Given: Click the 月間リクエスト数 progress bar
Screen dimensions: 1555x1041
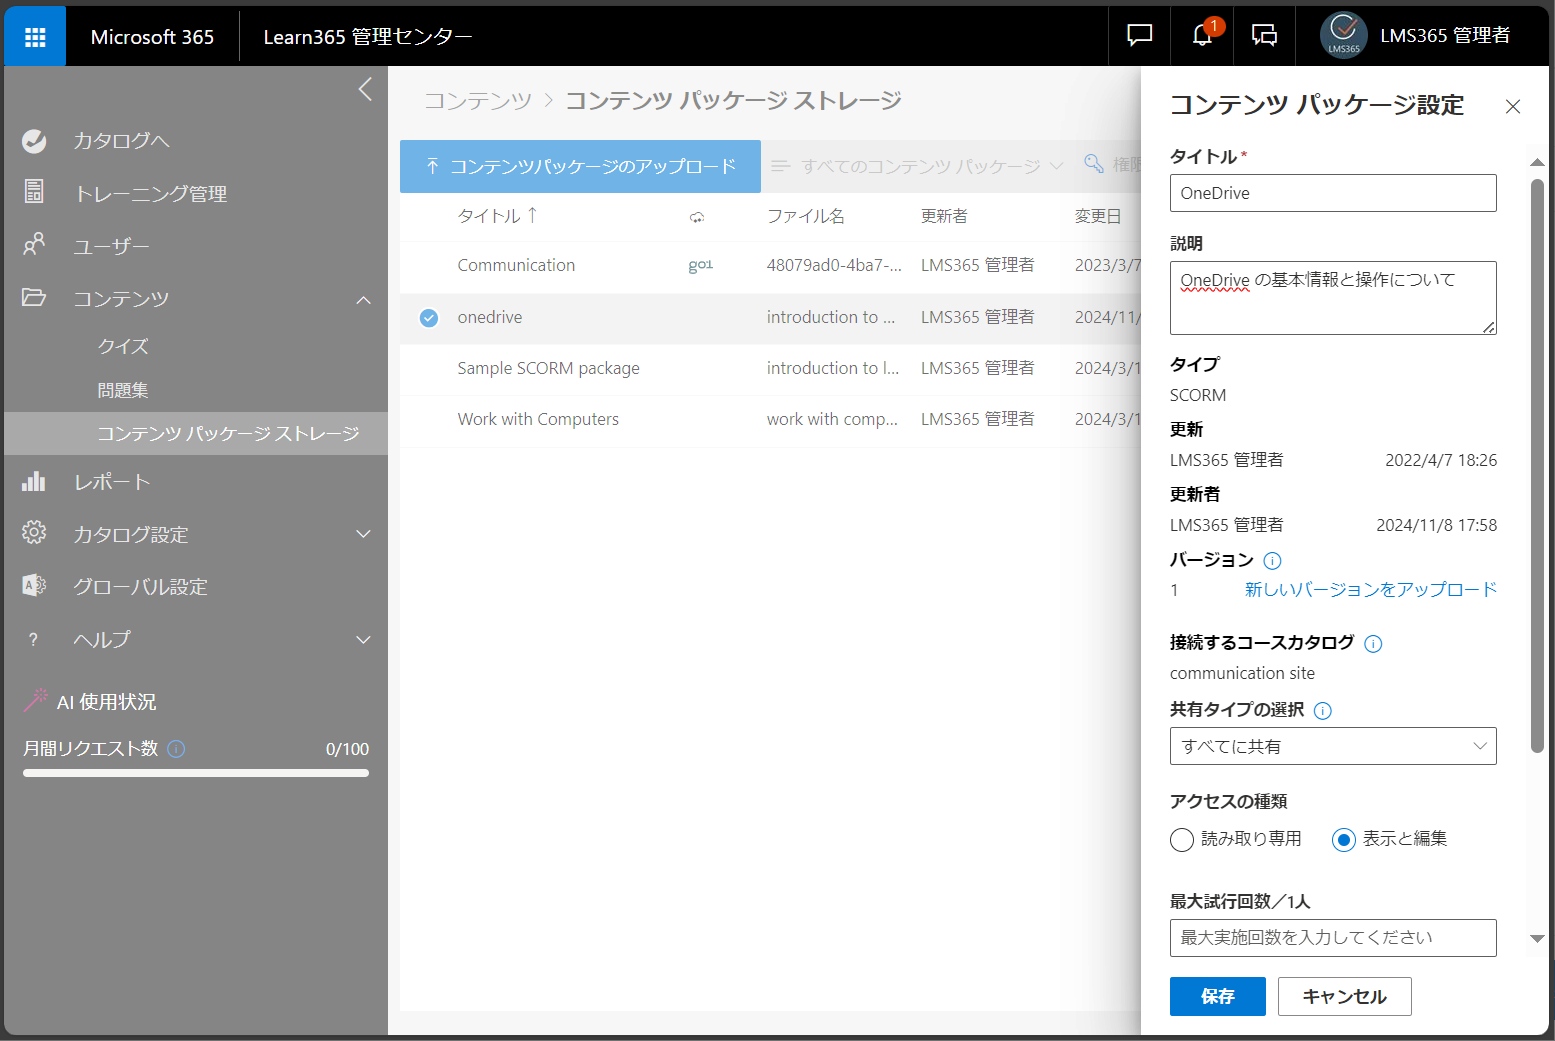Looking at the screenshot, I should pyautogui.click(x=196, y=773).
